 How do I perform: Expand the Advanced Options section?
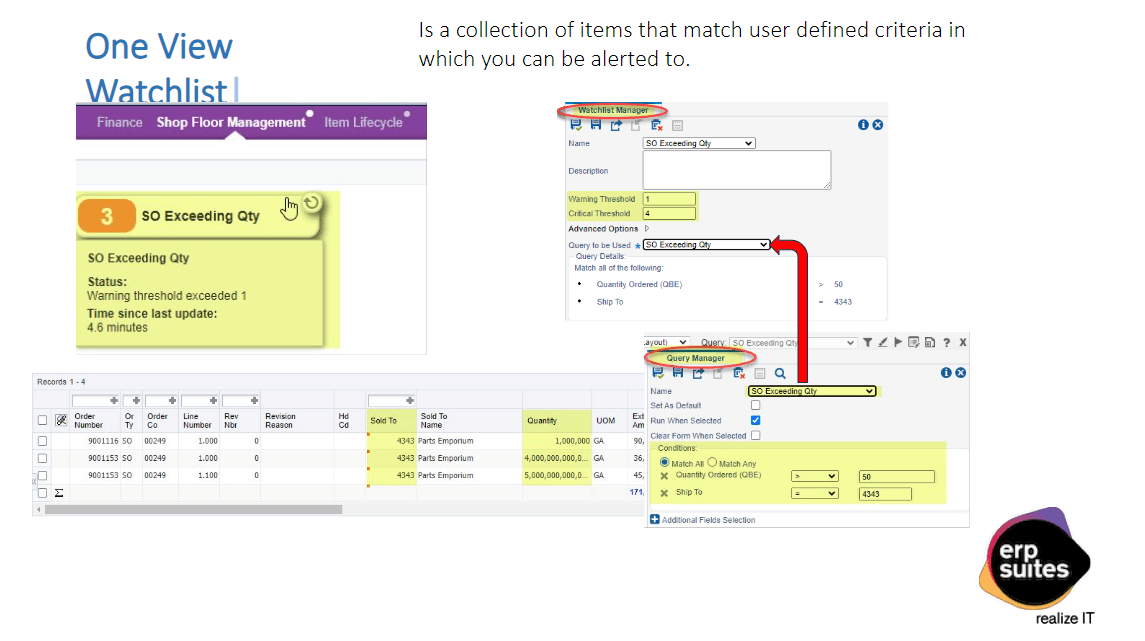coord(647,229)
